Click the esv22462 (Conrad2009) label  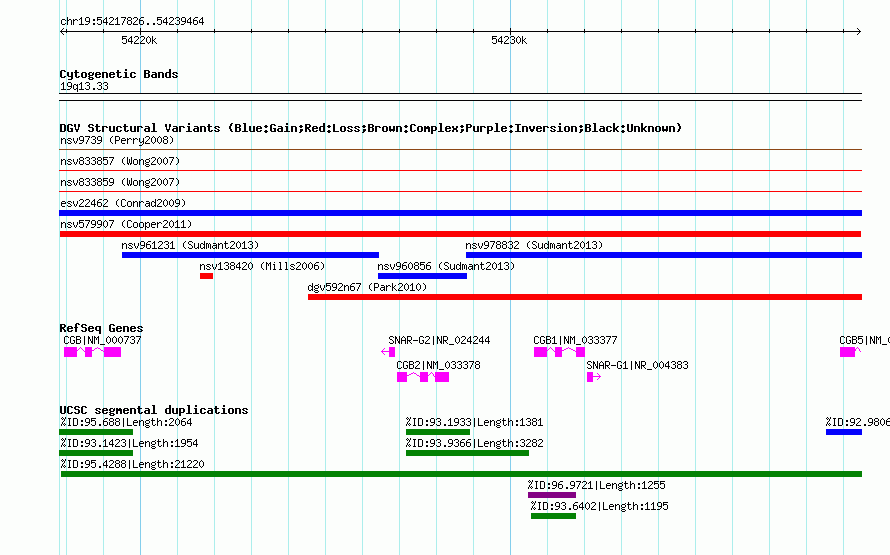click(x=123, y=203)
